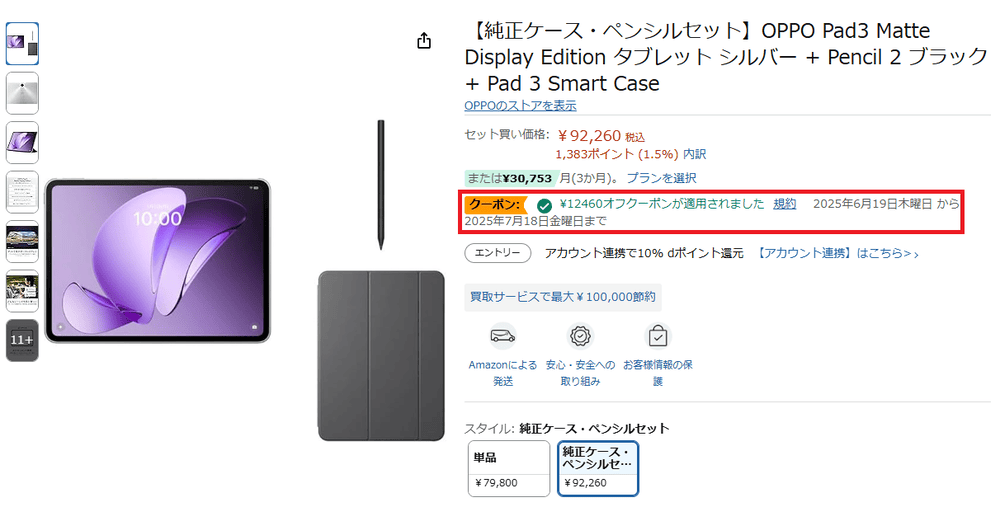Viewport: 1000px width, 507px height.
Task: Click the 買取サービスで最大¥100,000節約 banner
Action: tap(562, 297)
